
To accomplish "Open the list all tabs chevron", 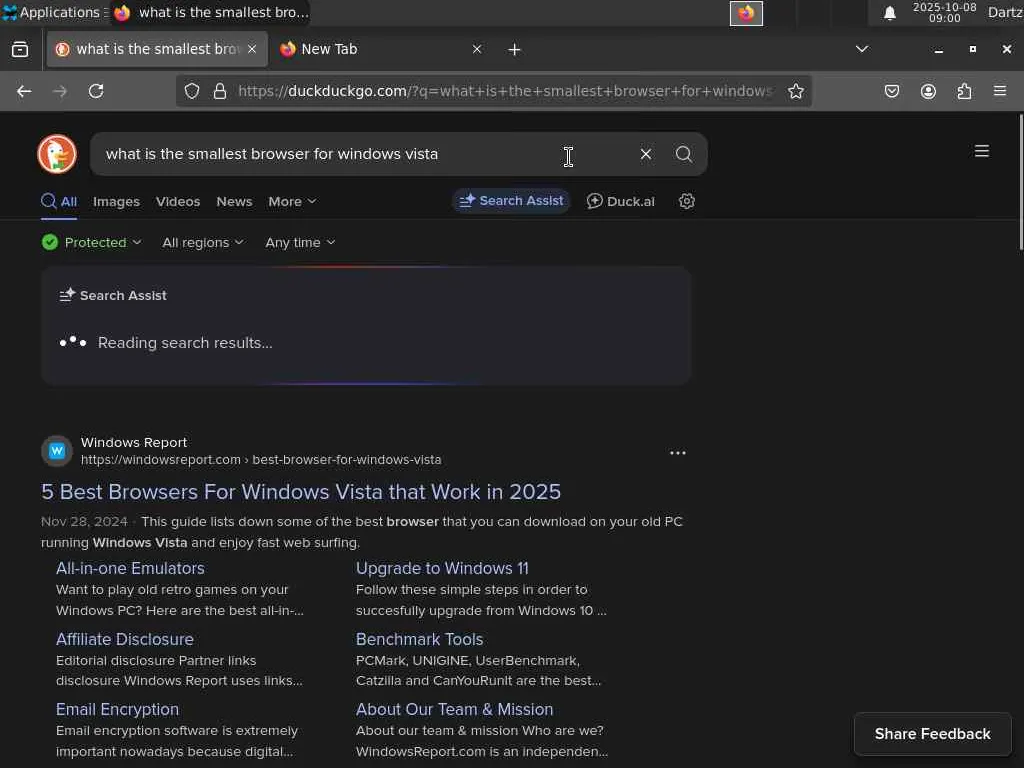I will (x=861, y=49).
